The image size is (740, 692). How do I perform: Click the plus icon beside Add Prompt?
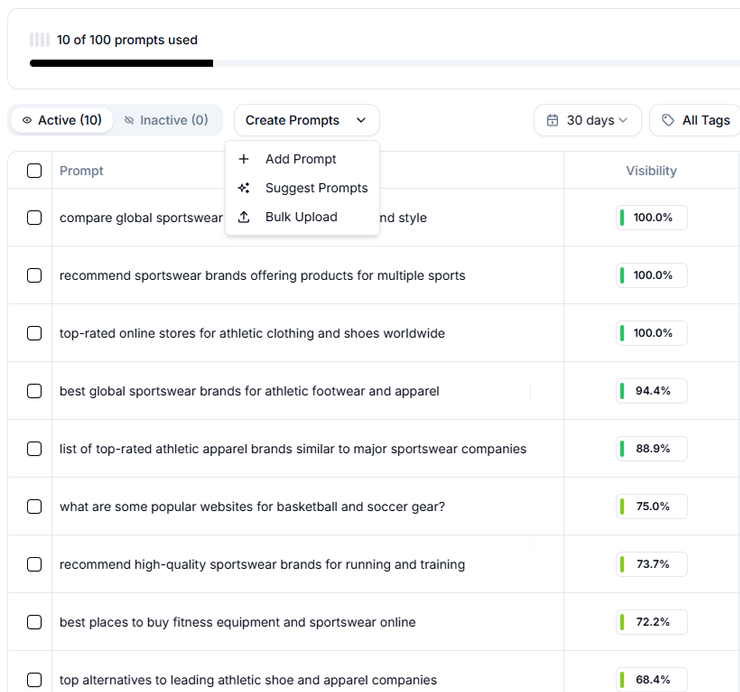(244, 159)
